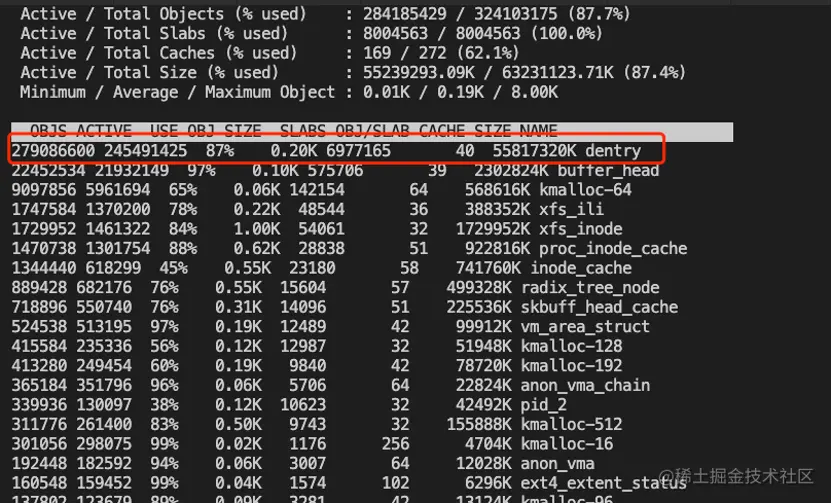Image resolution: width=832 pixels, height=504 pixels.
Task: Click the 0.01K / 0.19K / 8.00K value
Action: point(461,92)
